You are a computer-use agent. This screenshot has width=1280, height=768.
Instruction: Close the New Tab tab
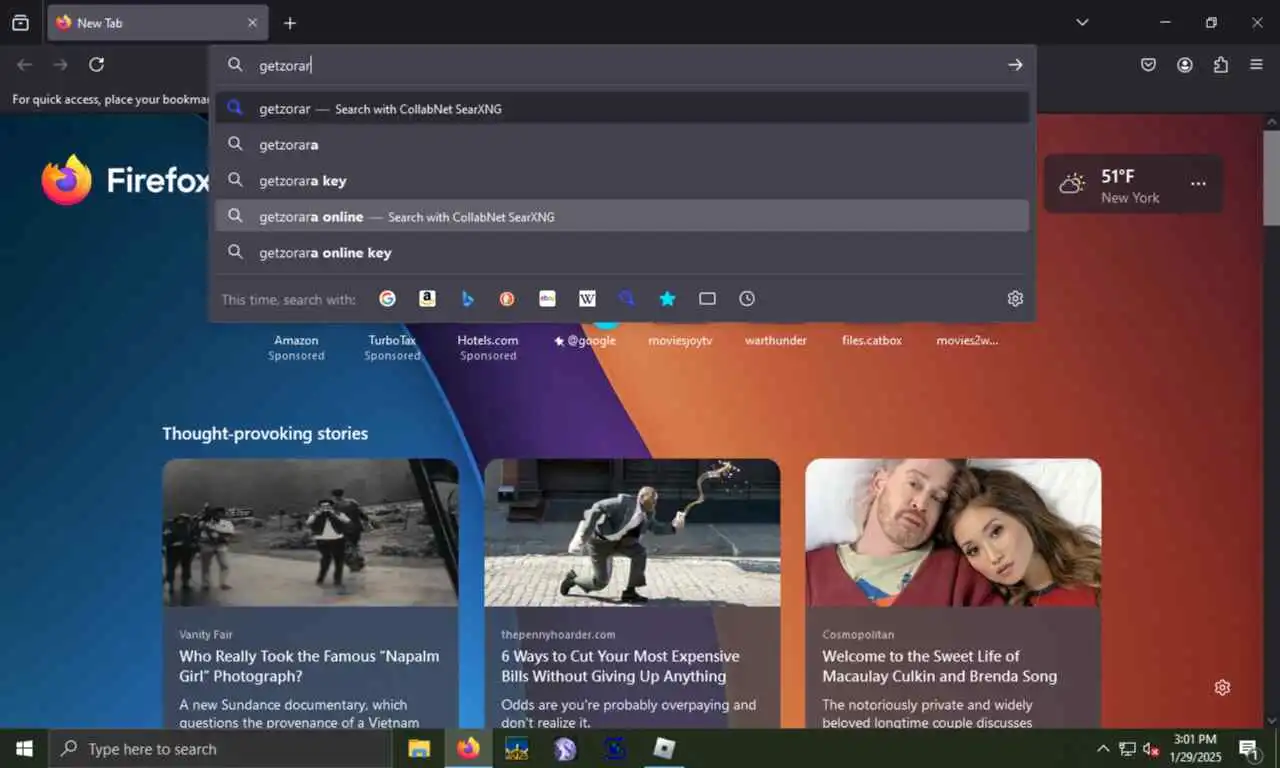[252, 23]
